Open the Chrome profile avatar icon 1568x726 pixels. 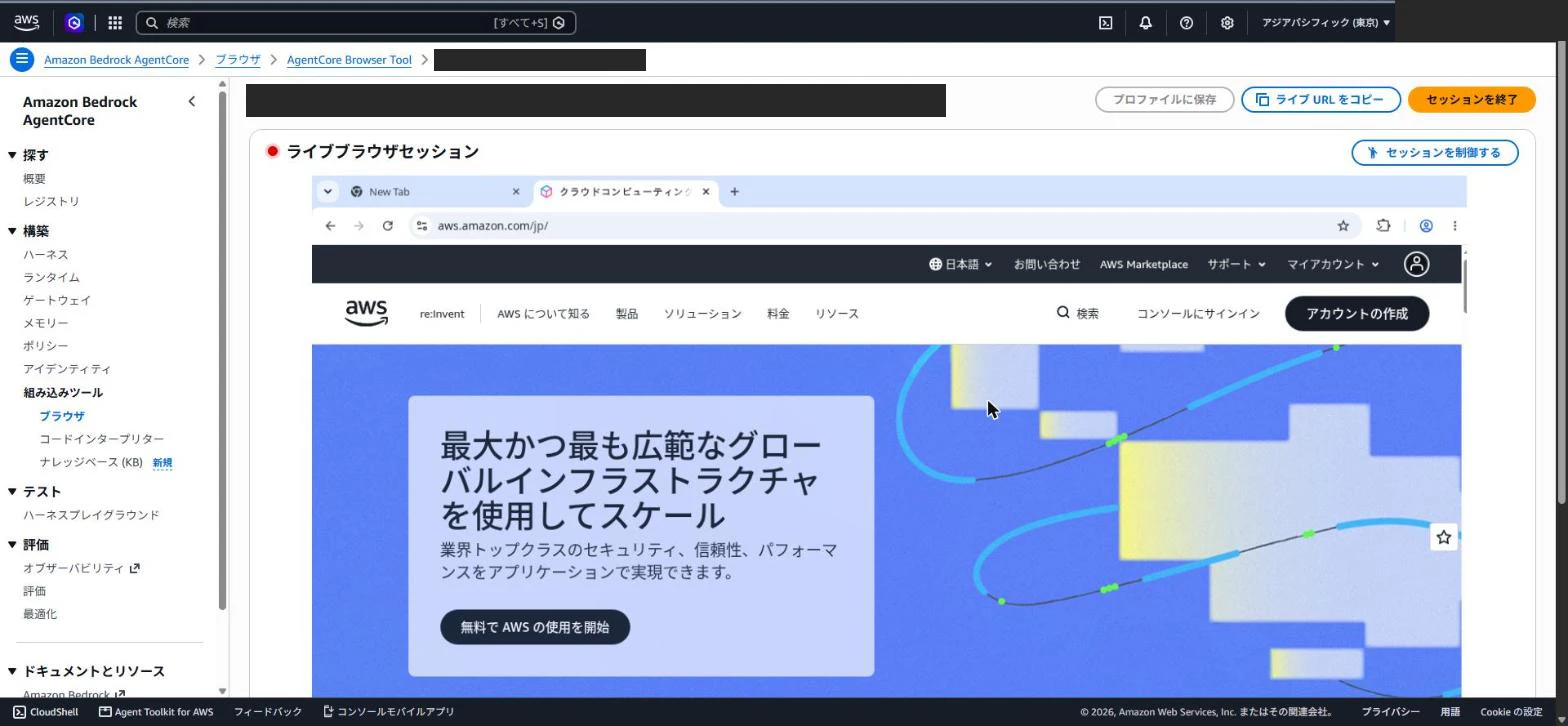[1426, 225]
